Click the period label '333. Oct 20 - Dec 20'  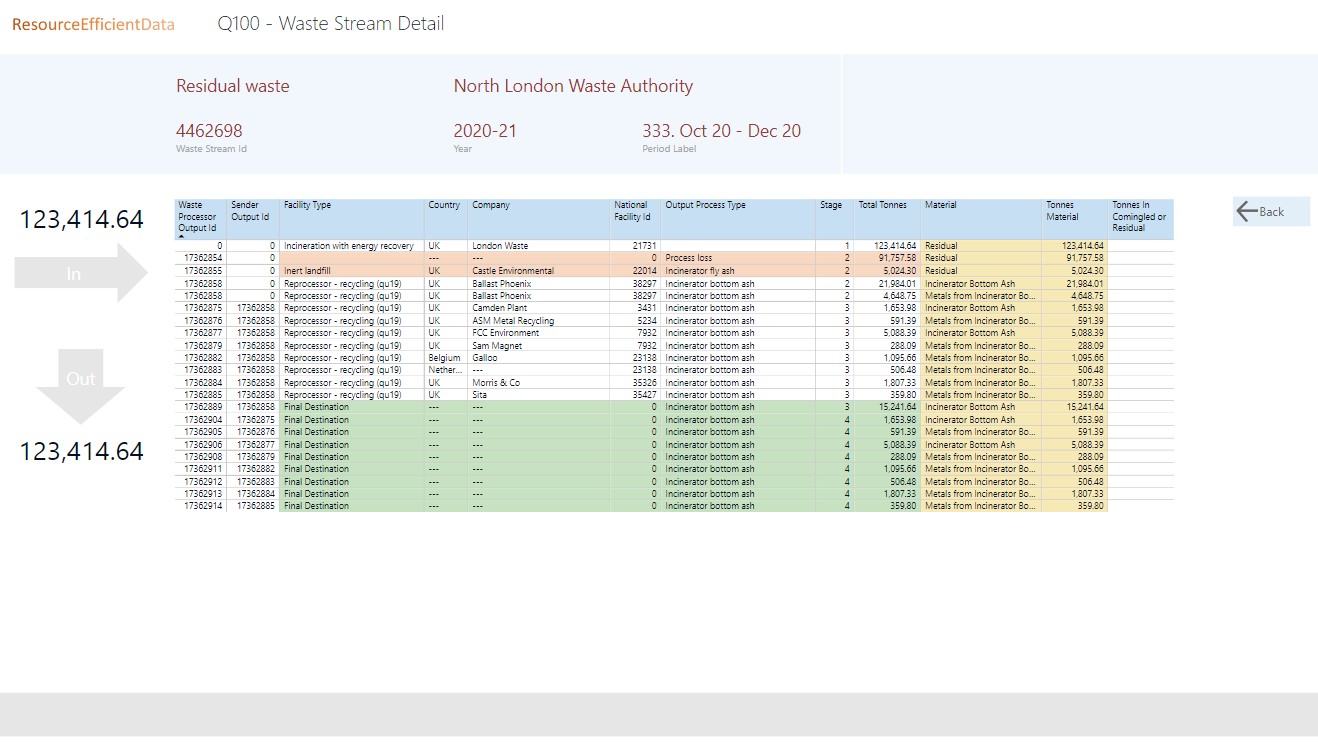pos(721,131)
